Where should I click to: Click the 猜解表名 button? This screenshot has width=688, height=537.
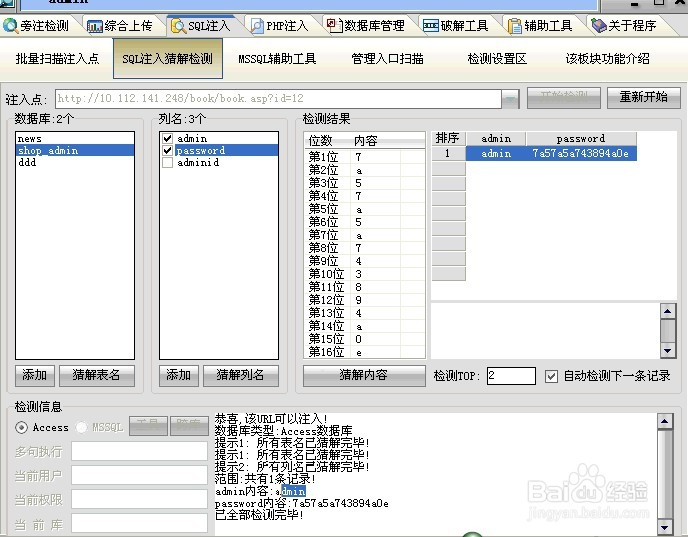click(x=97, y=376)
